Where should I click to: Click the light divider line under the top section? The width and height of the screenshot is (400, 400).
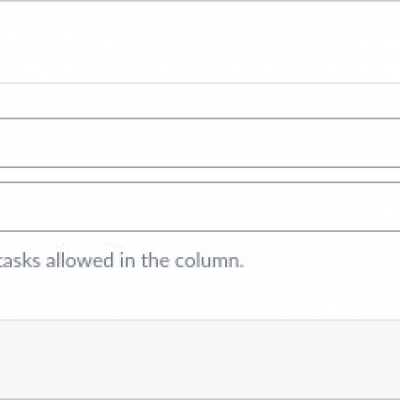200,83
